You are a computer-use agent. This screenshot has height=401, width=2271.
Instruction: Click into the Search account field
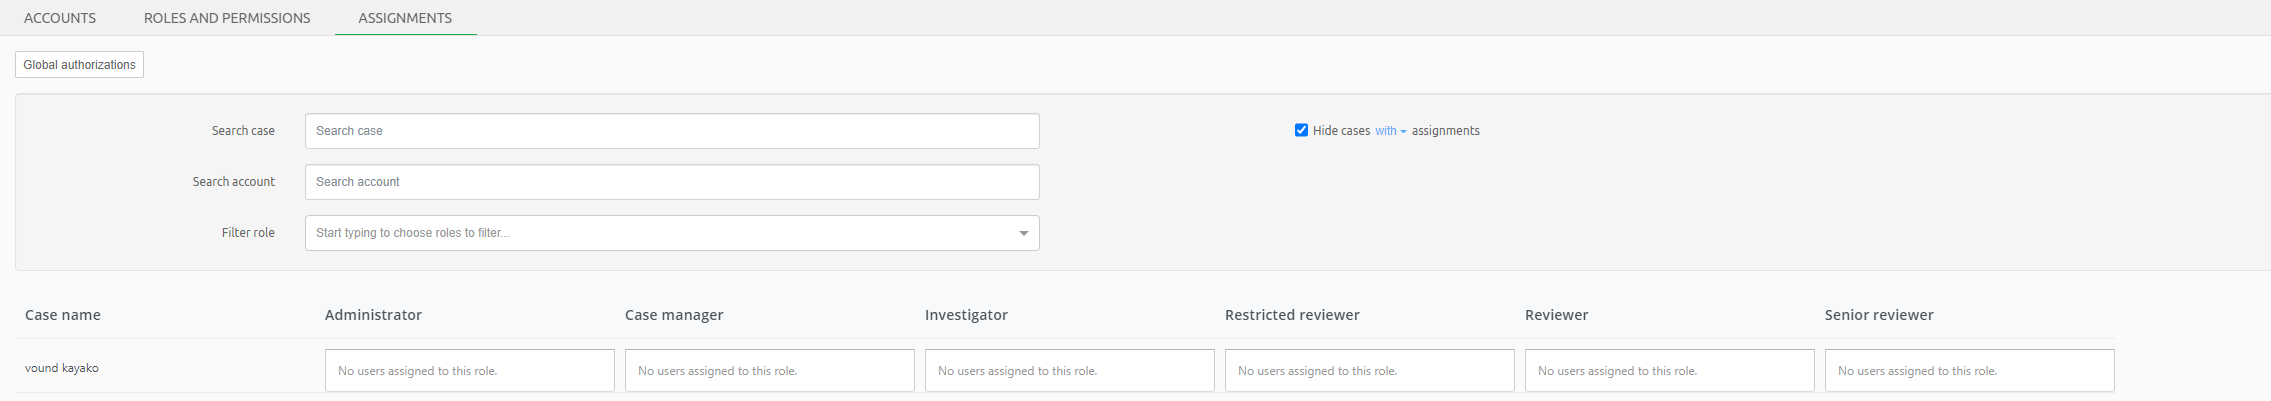pyautogui.click(x=671, y=182)
